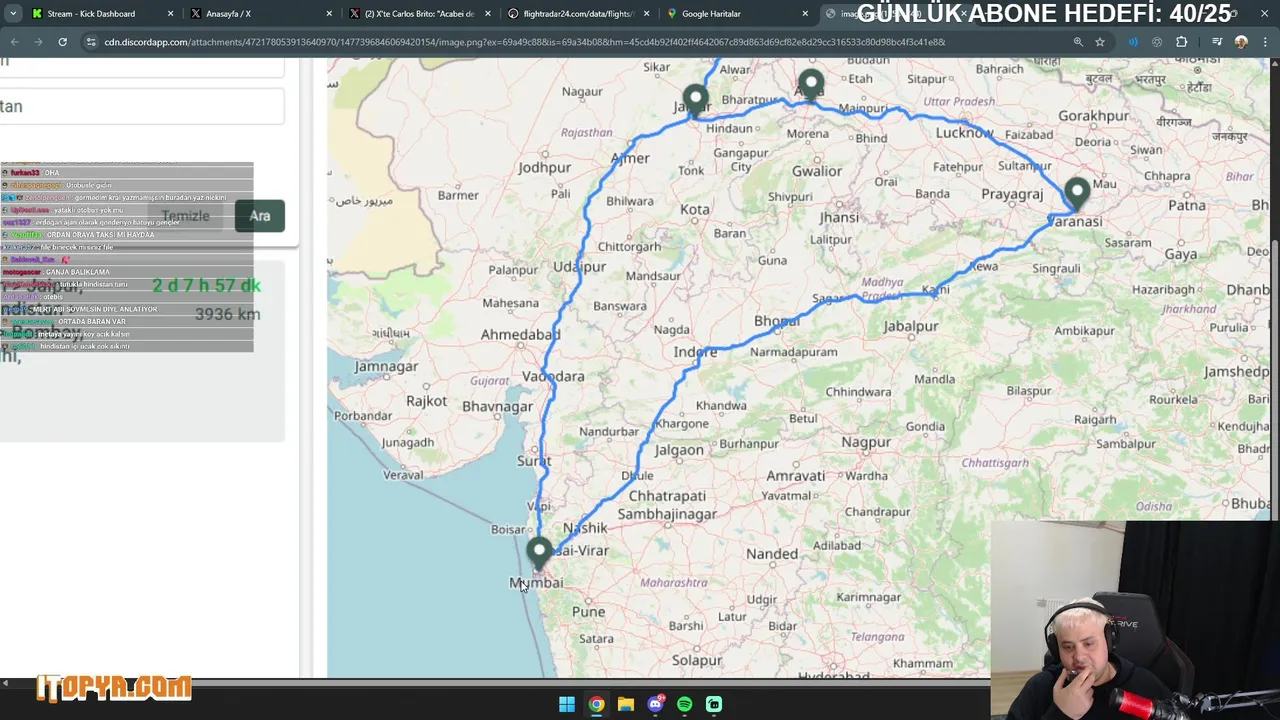The image size is (1280, 720).
Task: Click the Lucknow label on the map
Action: (964, 133)
